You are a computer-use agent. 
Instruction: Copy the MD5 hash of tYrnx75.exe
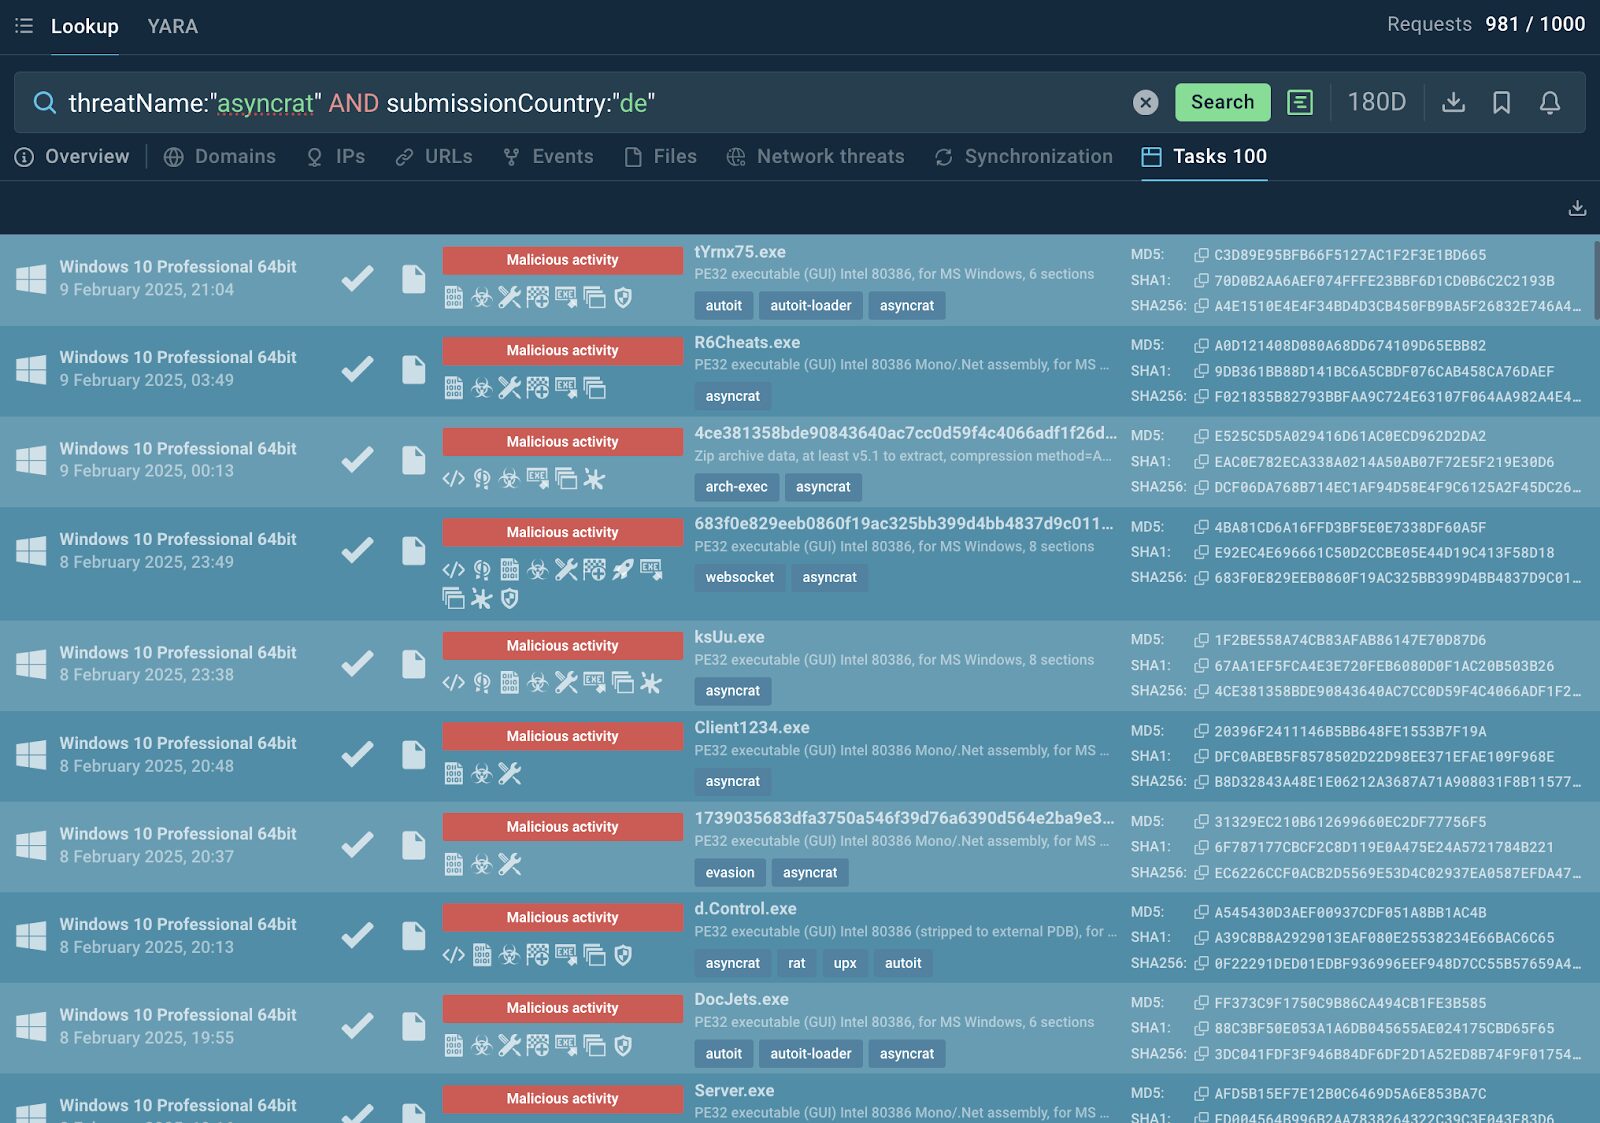1201,255
